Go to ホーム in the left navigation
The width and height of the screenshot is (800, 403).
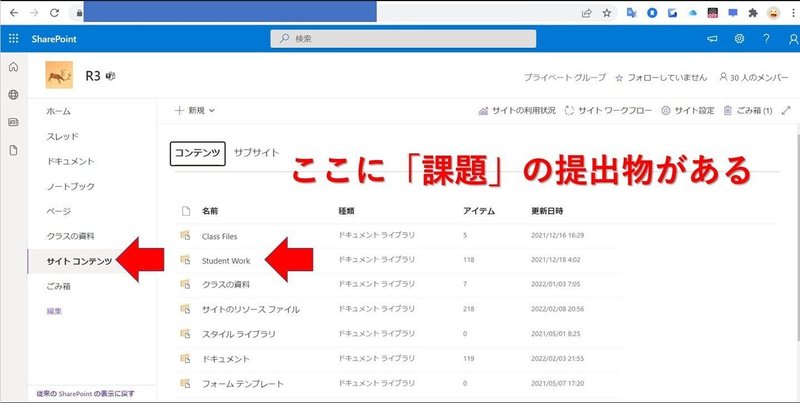(59, 111)
